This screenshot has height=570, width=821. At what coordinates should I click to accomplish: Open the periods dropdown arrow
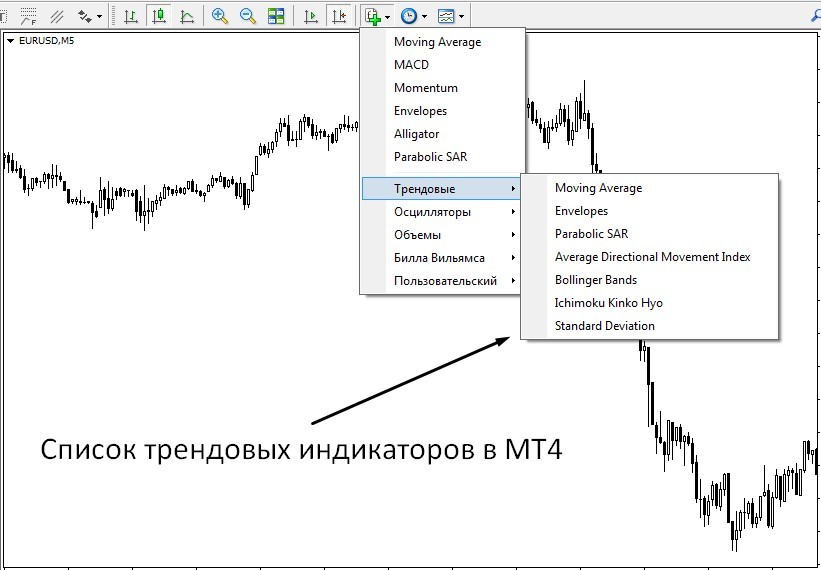point(424,17)
